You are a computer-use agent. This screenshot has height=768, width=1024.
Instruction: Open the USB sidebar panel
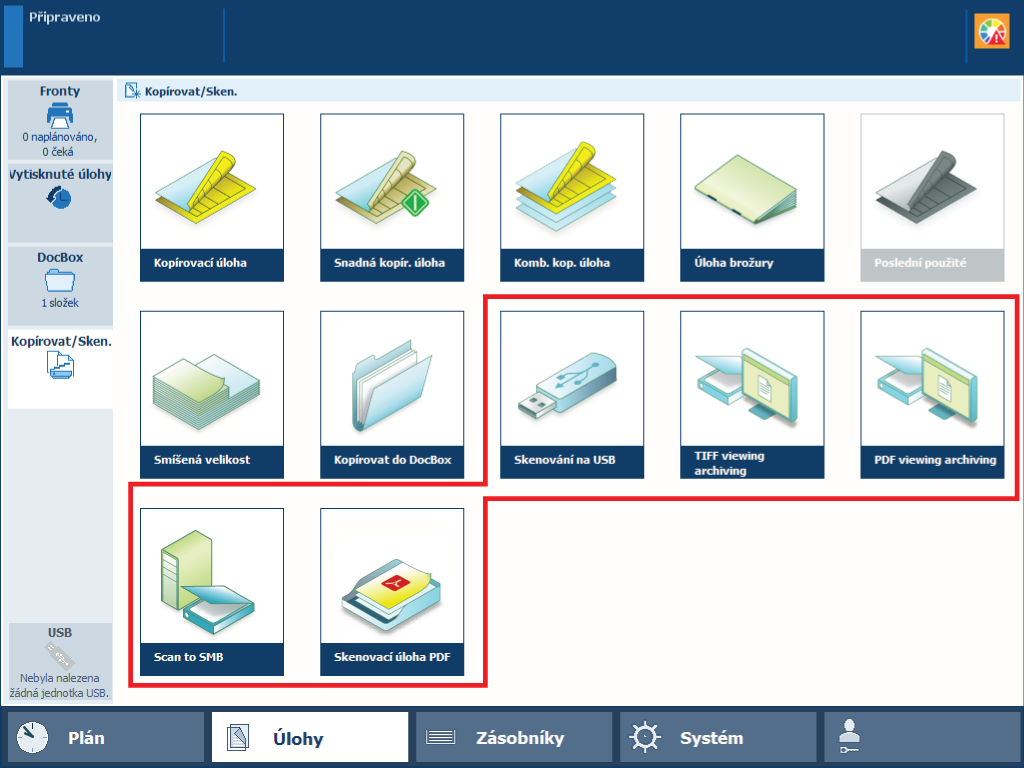click(60, 663)
